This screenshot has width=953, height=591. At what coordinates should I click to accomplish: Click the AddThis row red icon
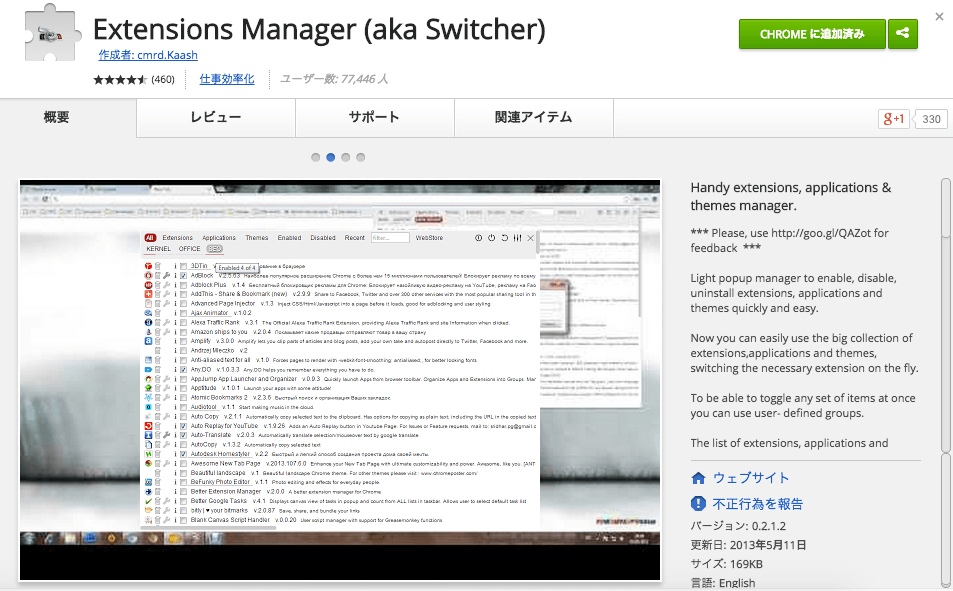coord(148,294)
